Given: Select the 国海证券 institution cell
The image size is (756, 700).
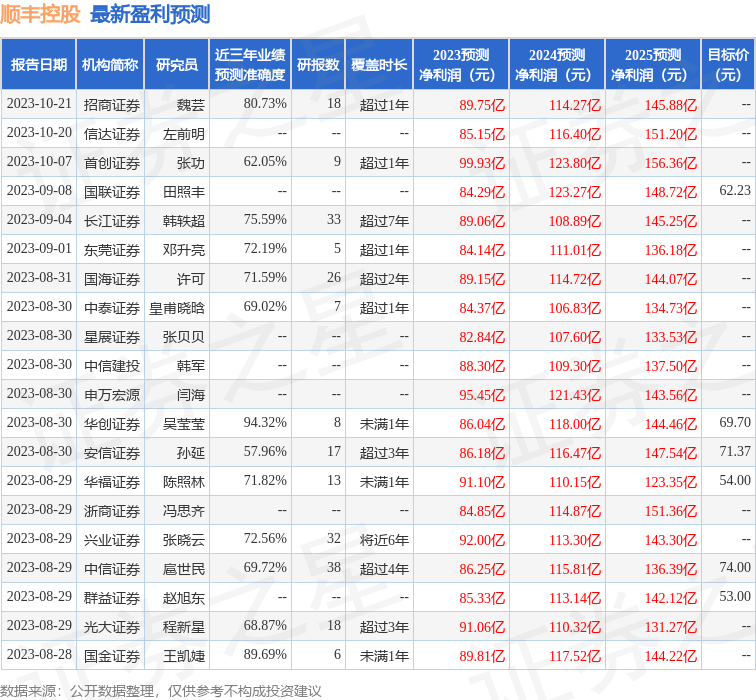Looking at the screenshot, I should point(112,279).
